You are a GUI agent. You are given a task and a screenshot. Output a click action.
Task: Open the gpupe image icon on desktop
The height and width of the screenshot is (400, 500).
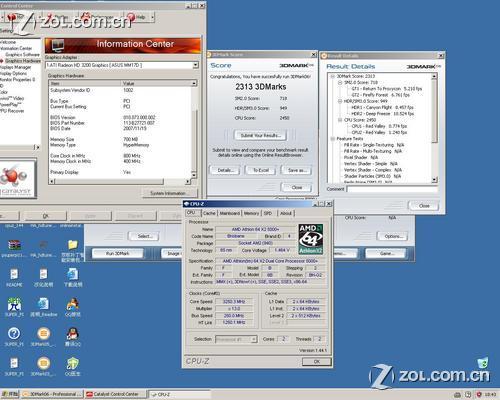14,245
